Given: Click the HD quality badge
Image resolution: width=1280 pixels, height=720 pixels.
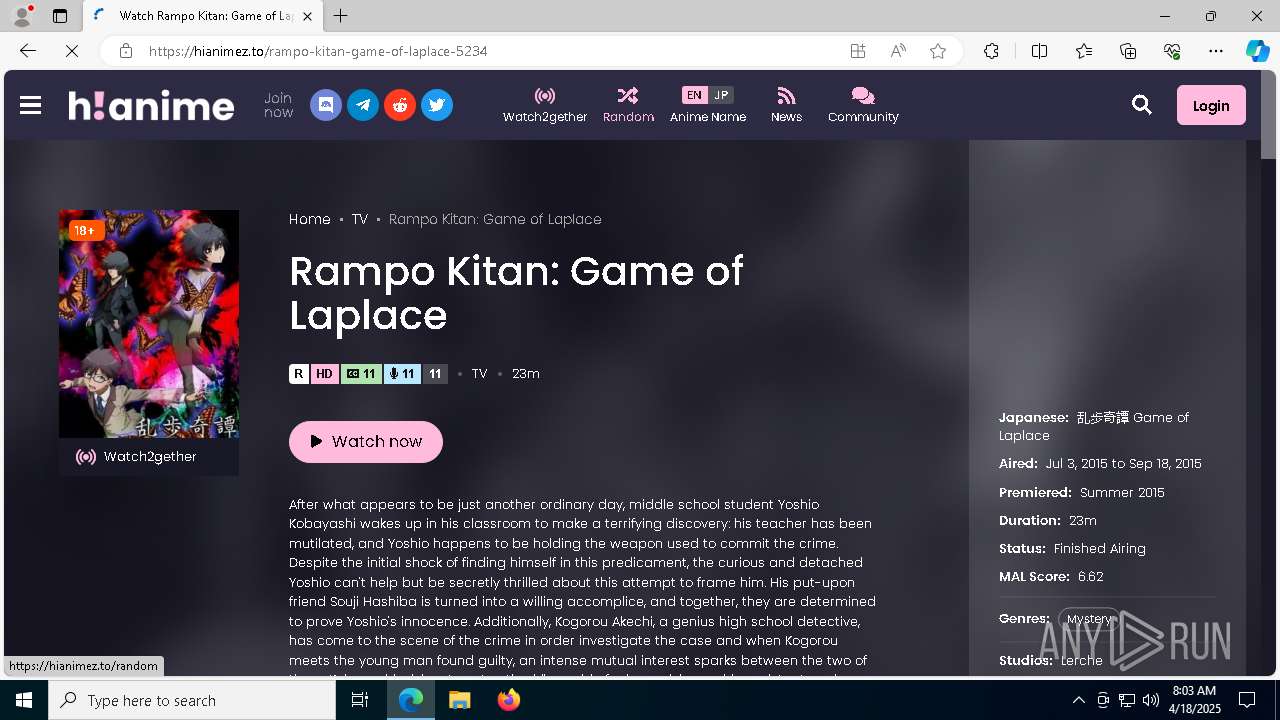Looking at the screenshot, I should pyautogui.click(x=324, y=374).
